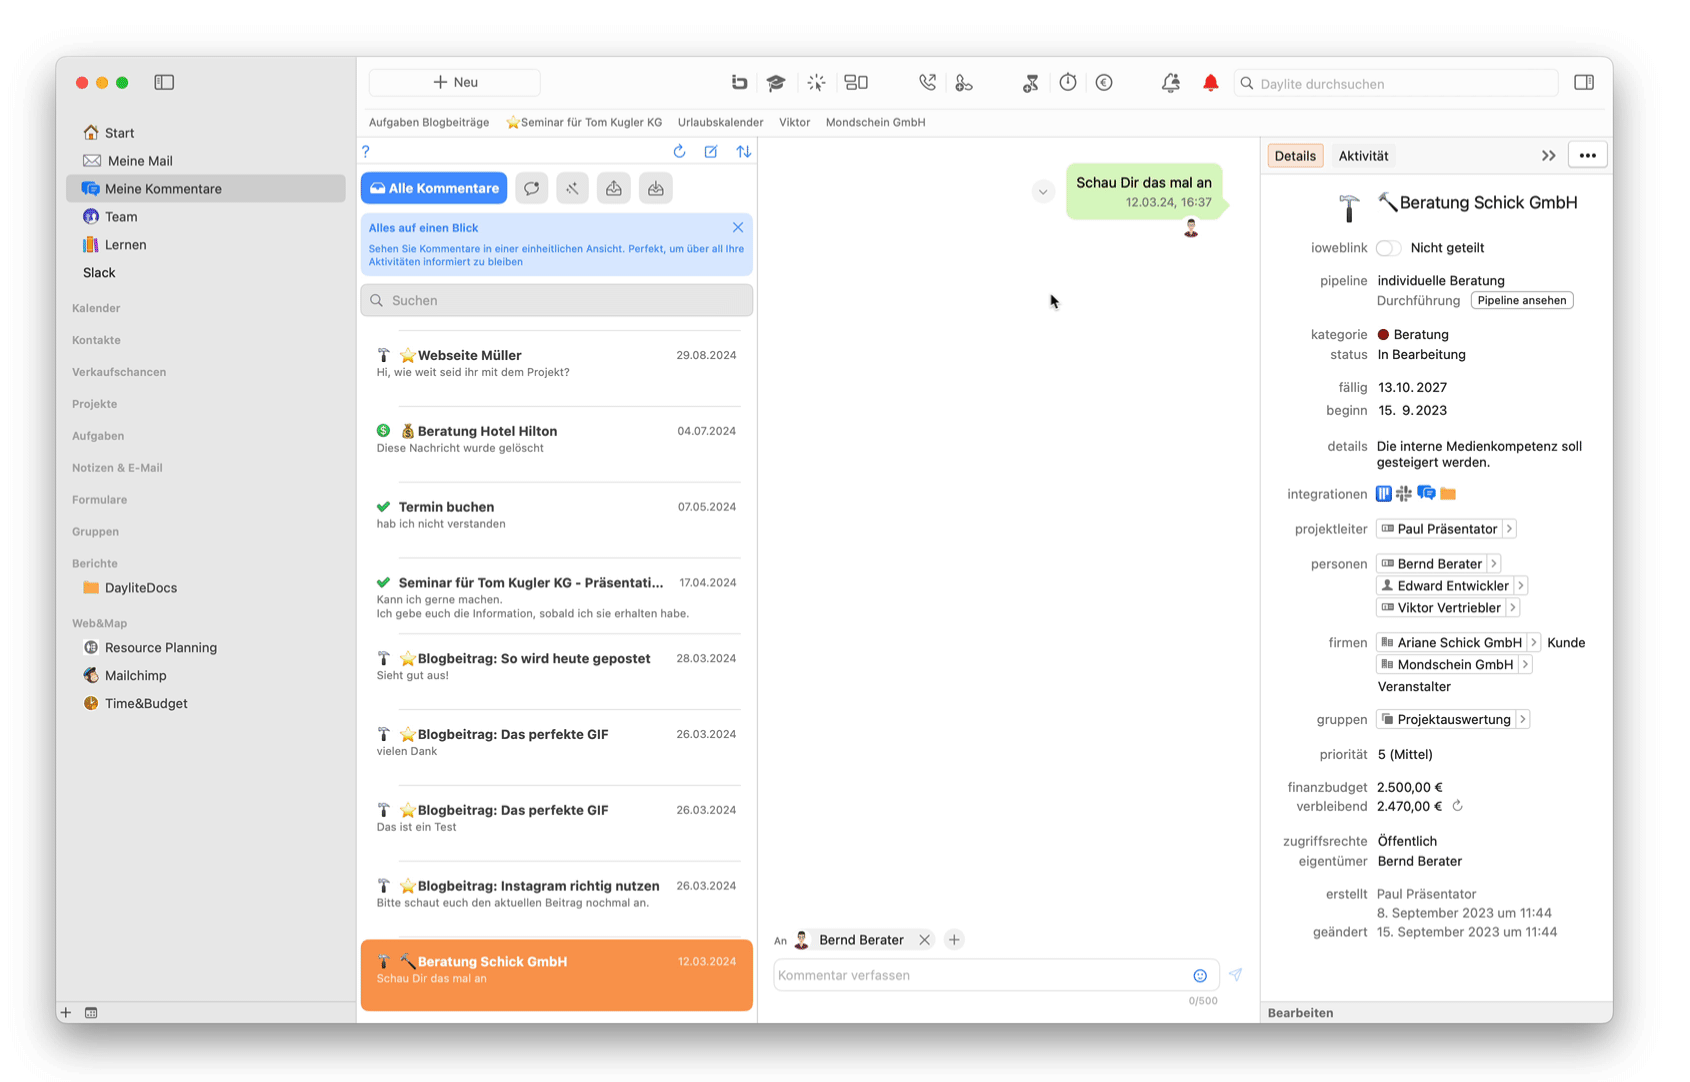Open the Viktor favorite

pos(794,122)
